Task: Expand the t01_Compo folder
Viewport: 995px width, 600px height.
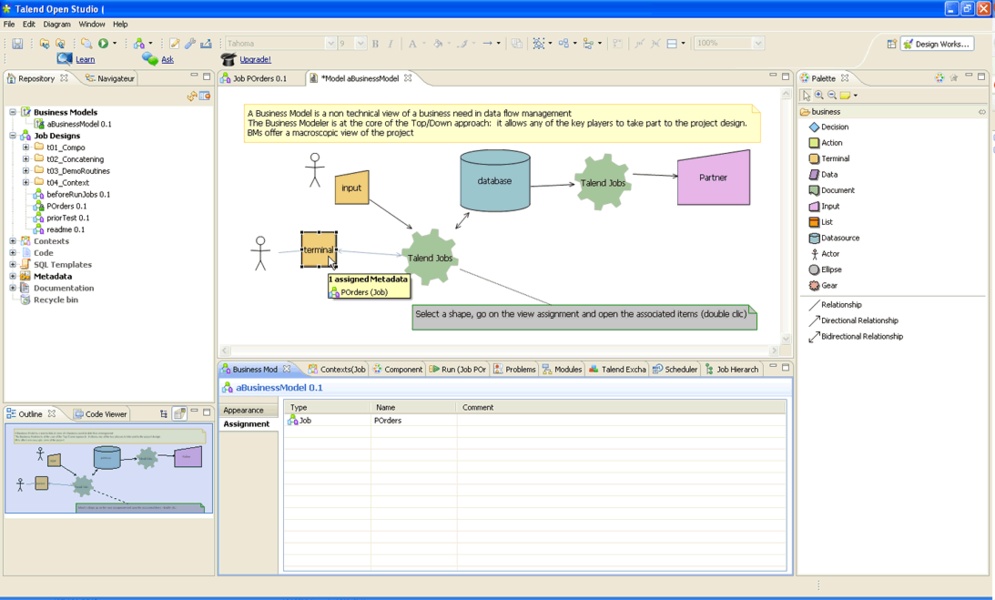Action: 26,148
